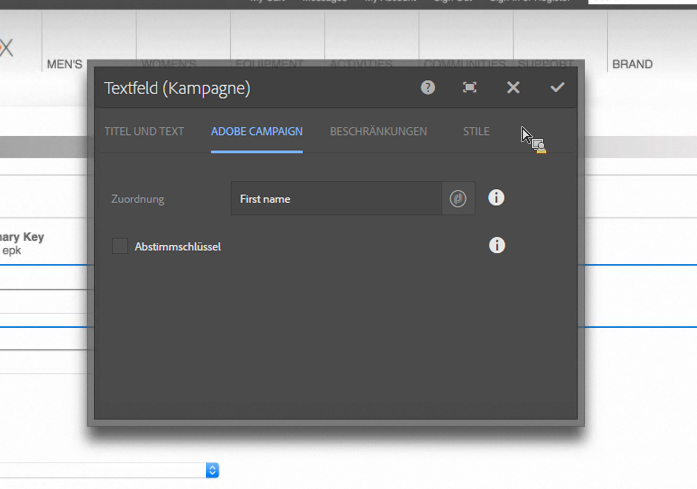This screenshot has width=697, height=489.
Task: Show info for Abstimmschlüssel option
Action: click(x=497, y=245)
